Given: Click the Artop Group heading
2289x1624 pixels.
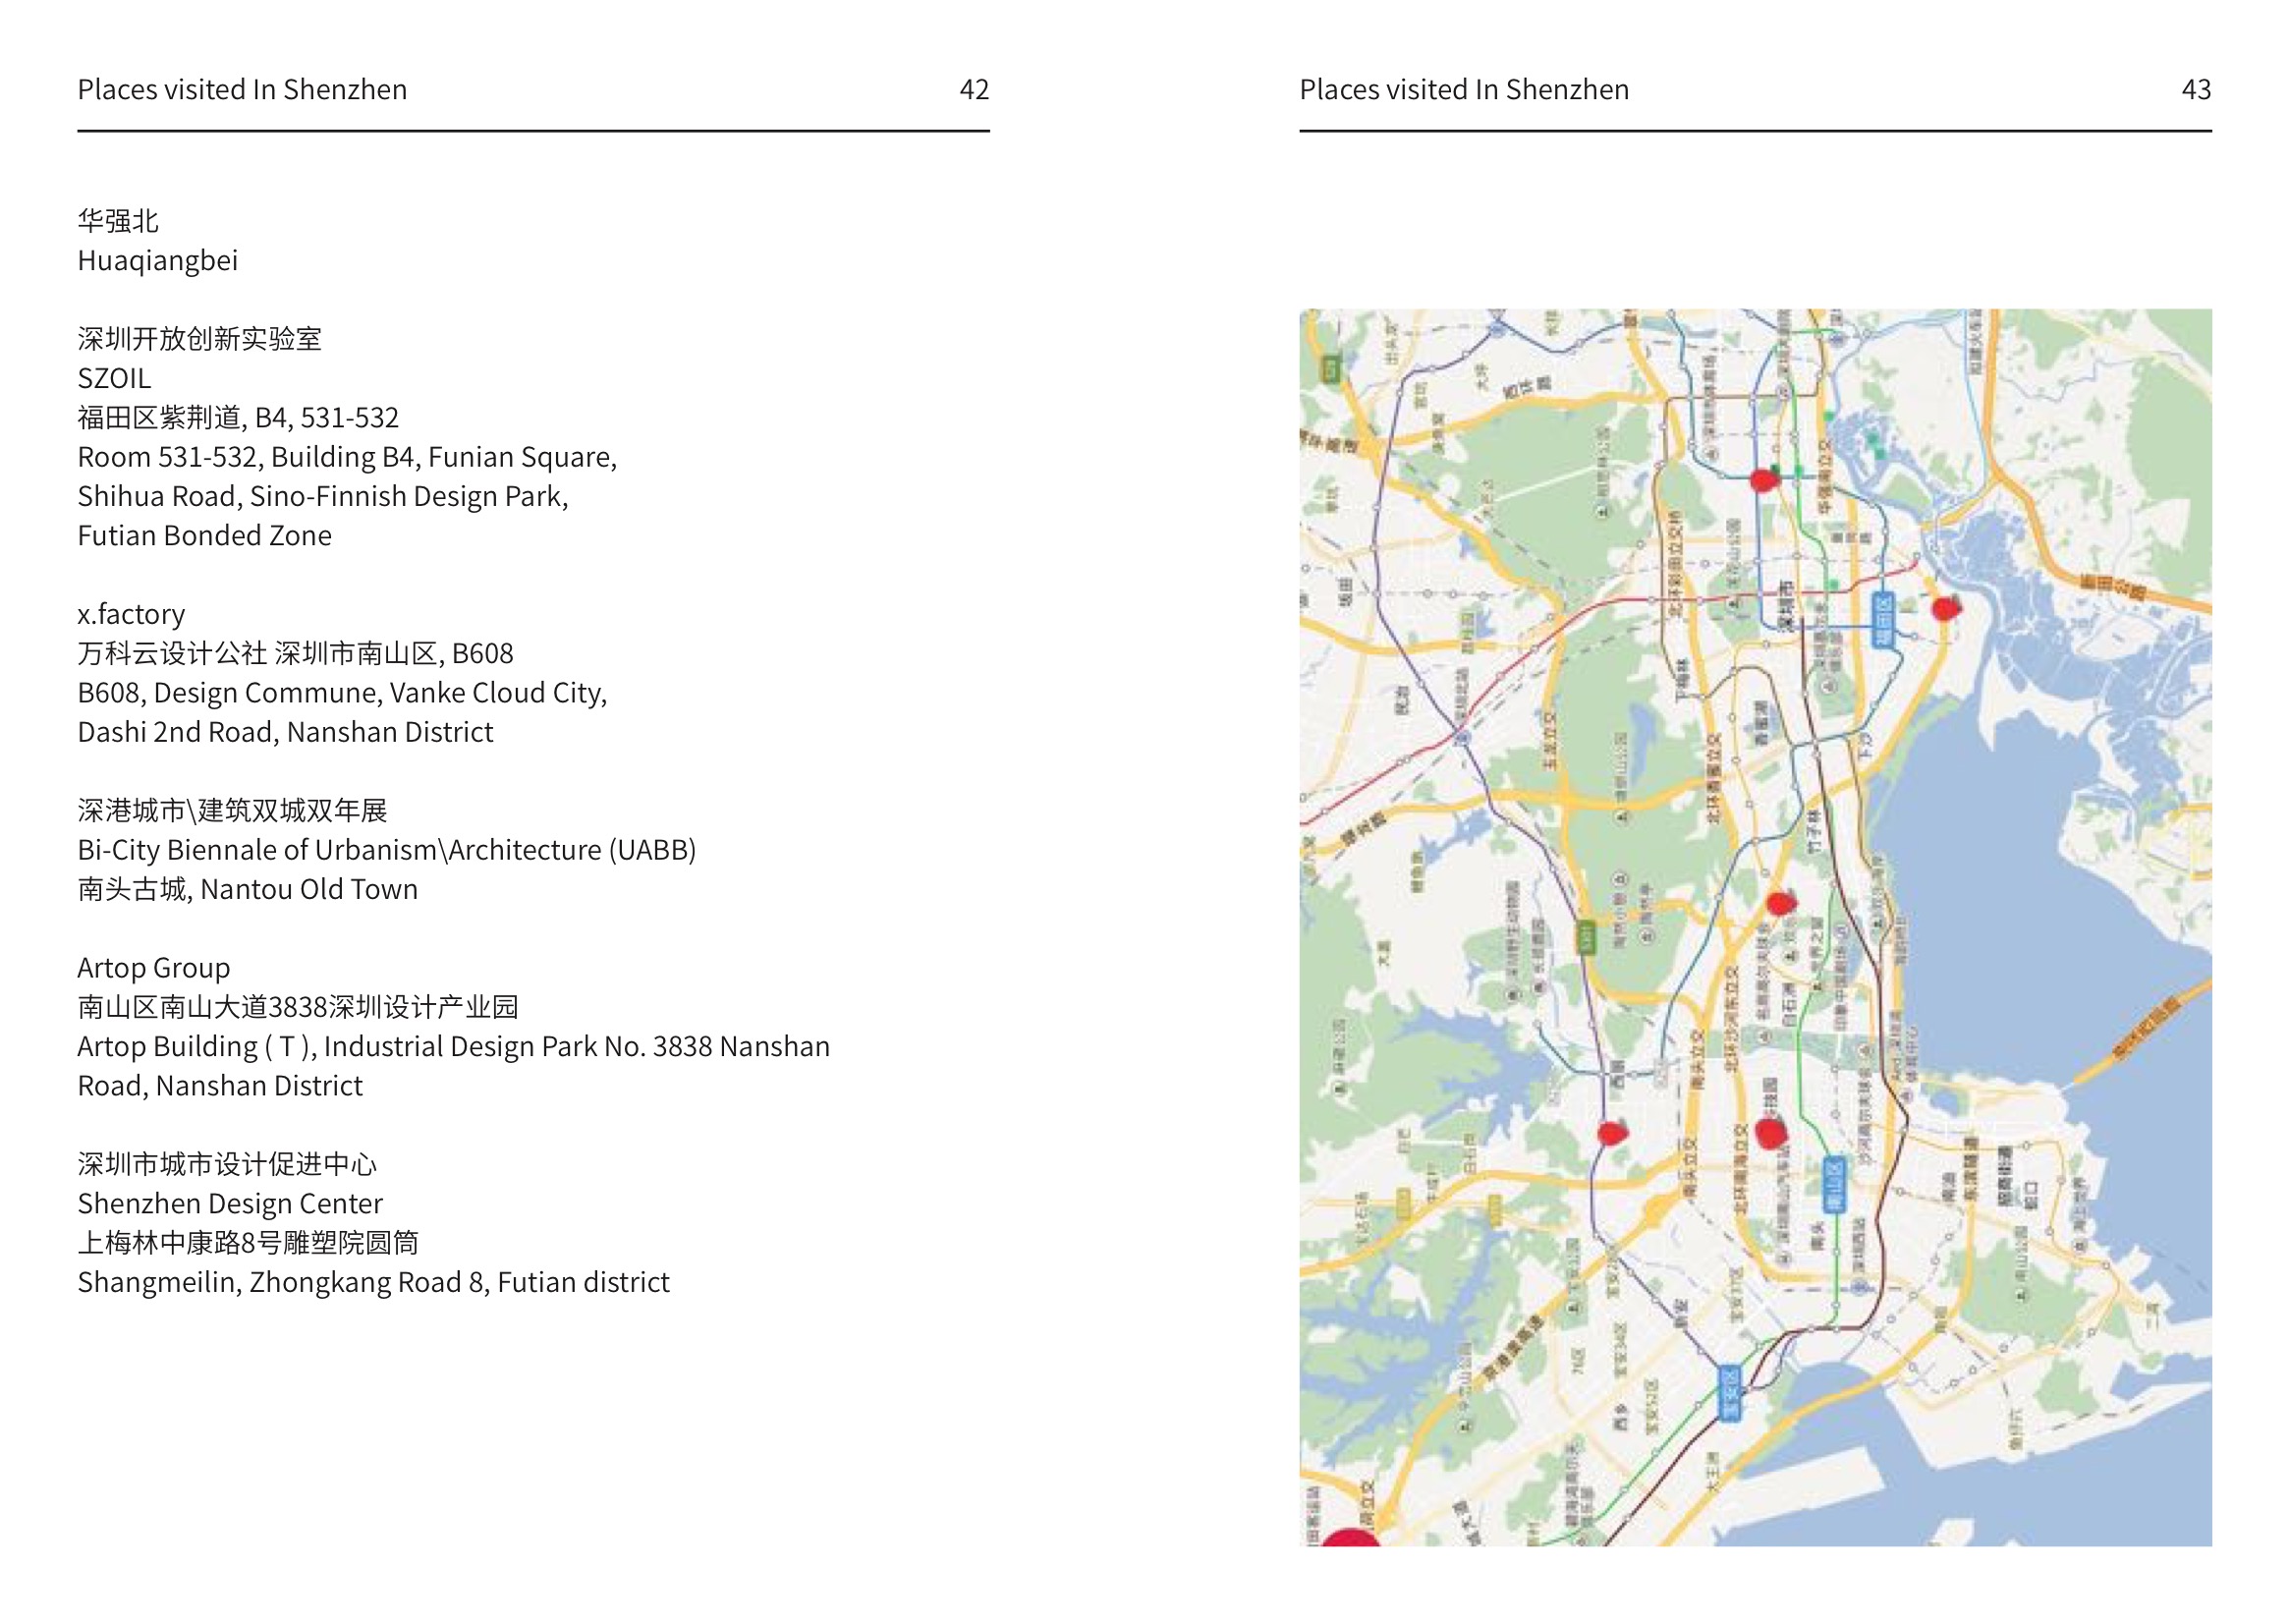Looking at the screenshot, I should click(153, 968).
